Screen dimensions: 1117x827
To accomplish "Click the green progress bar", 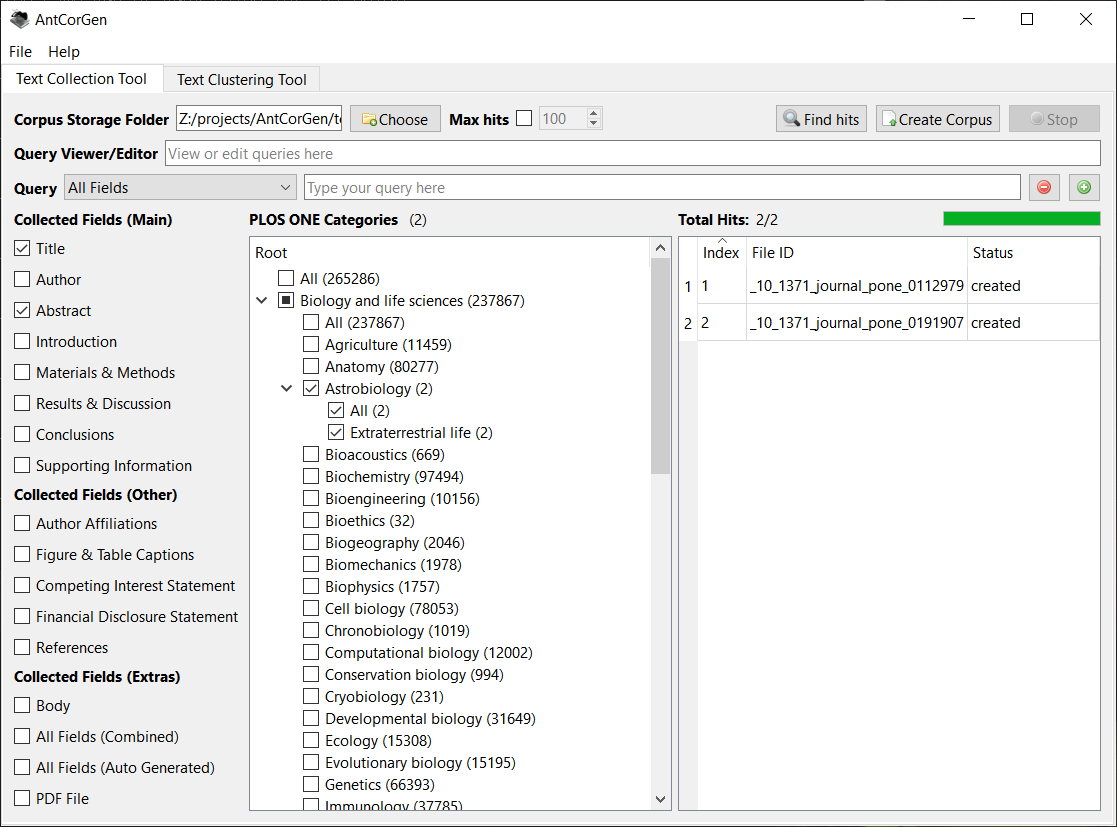I will 1021,219.
